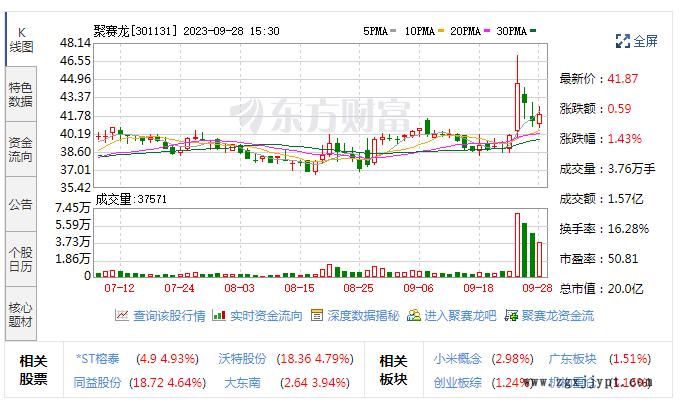Click the 小米概念 change (2.98%)
The height and width of the screenshot is (404, 680).
point(513,359)
